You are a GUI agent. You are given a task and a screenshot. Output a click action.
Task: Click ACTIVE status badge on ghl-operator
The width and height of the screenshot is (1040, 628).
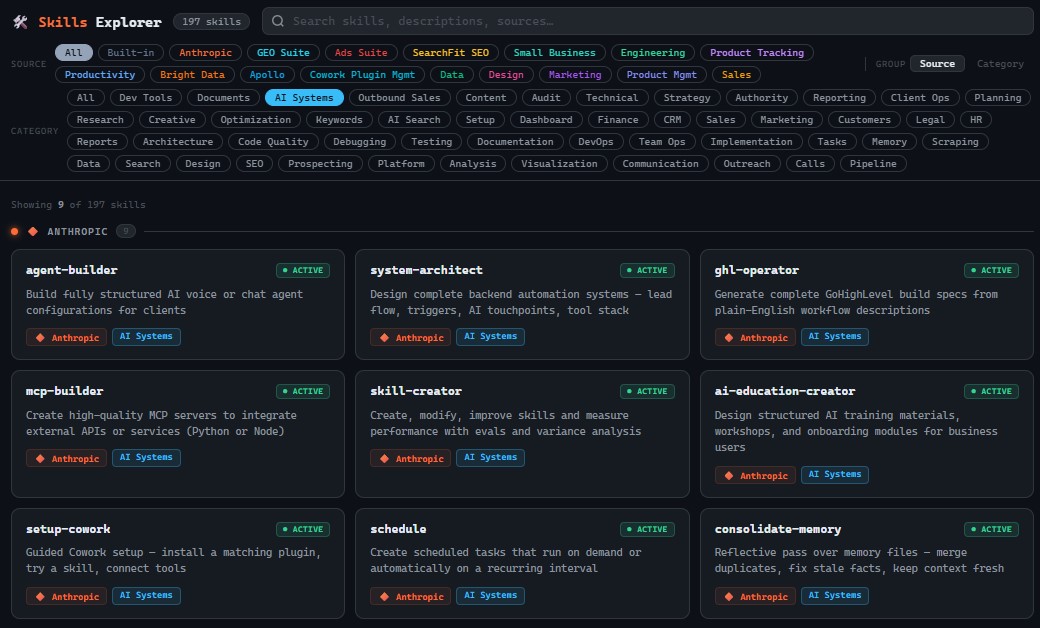coord(992,270)
